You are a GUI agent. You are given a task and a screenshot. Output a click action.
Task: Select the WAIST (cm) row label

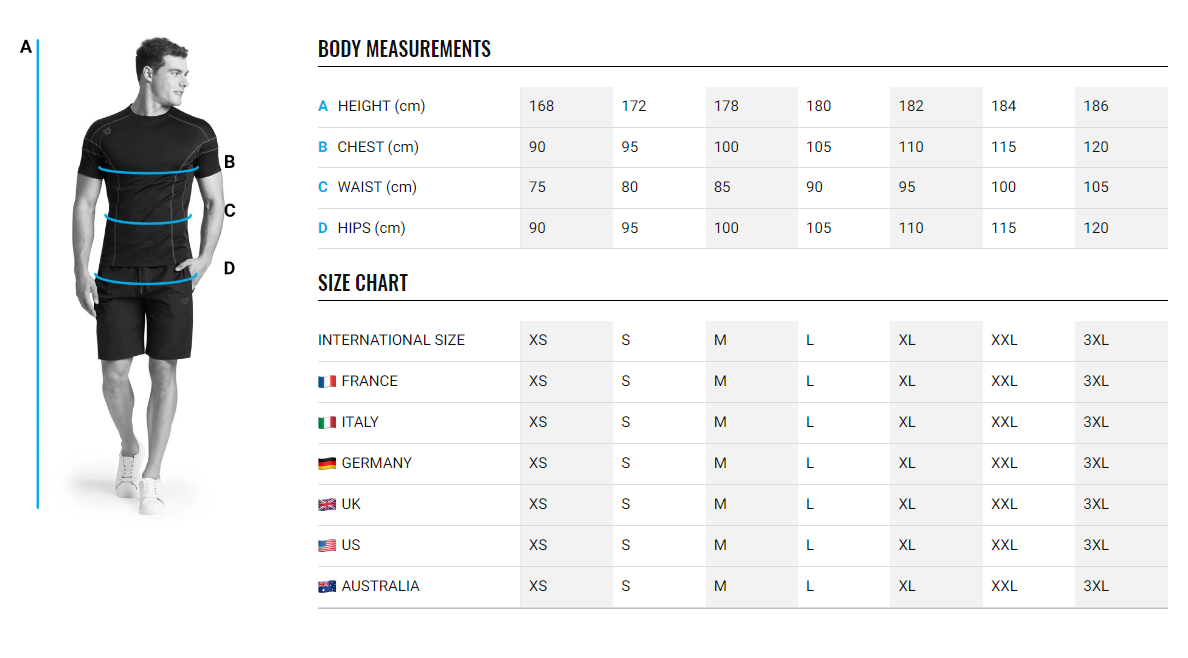377,187
